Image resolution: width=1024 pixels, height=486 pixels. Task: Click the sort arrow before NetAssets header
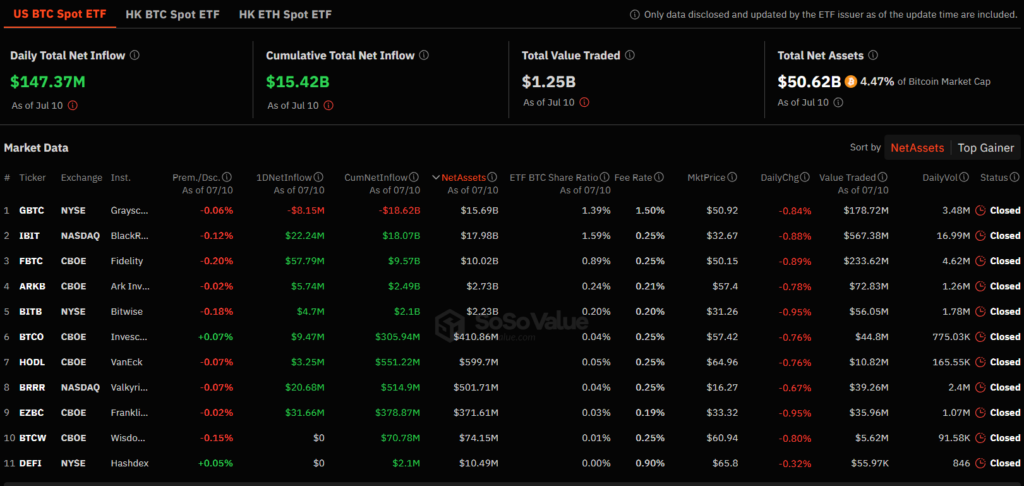[x=436, y=177]
